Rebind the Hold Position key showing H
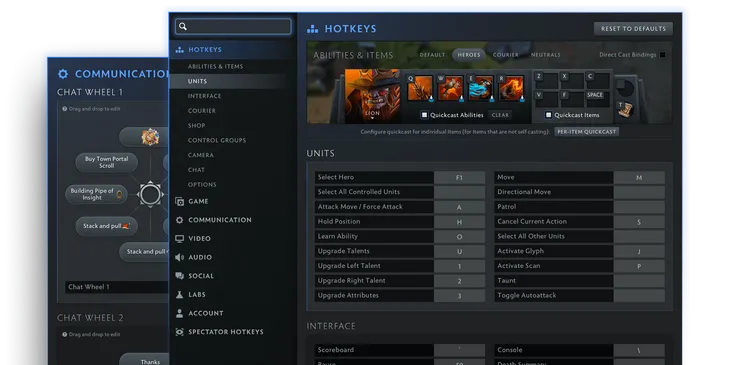This screenshot has width=730, height=365. 460,222
